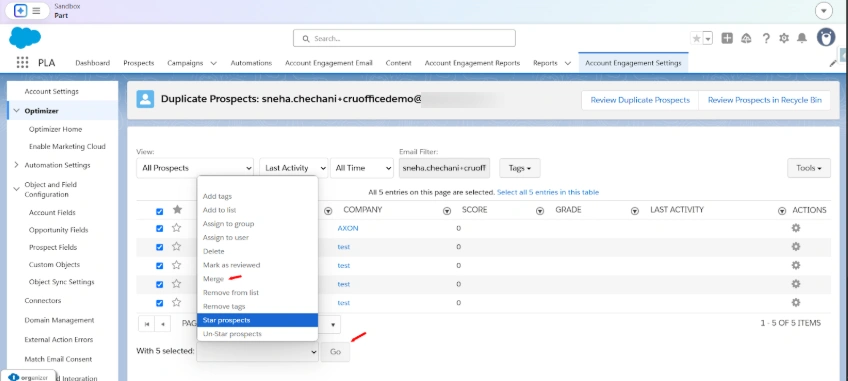848x381 pixels.
Task: Open the SCORE column sort arrow
Action: click(540, 211)
